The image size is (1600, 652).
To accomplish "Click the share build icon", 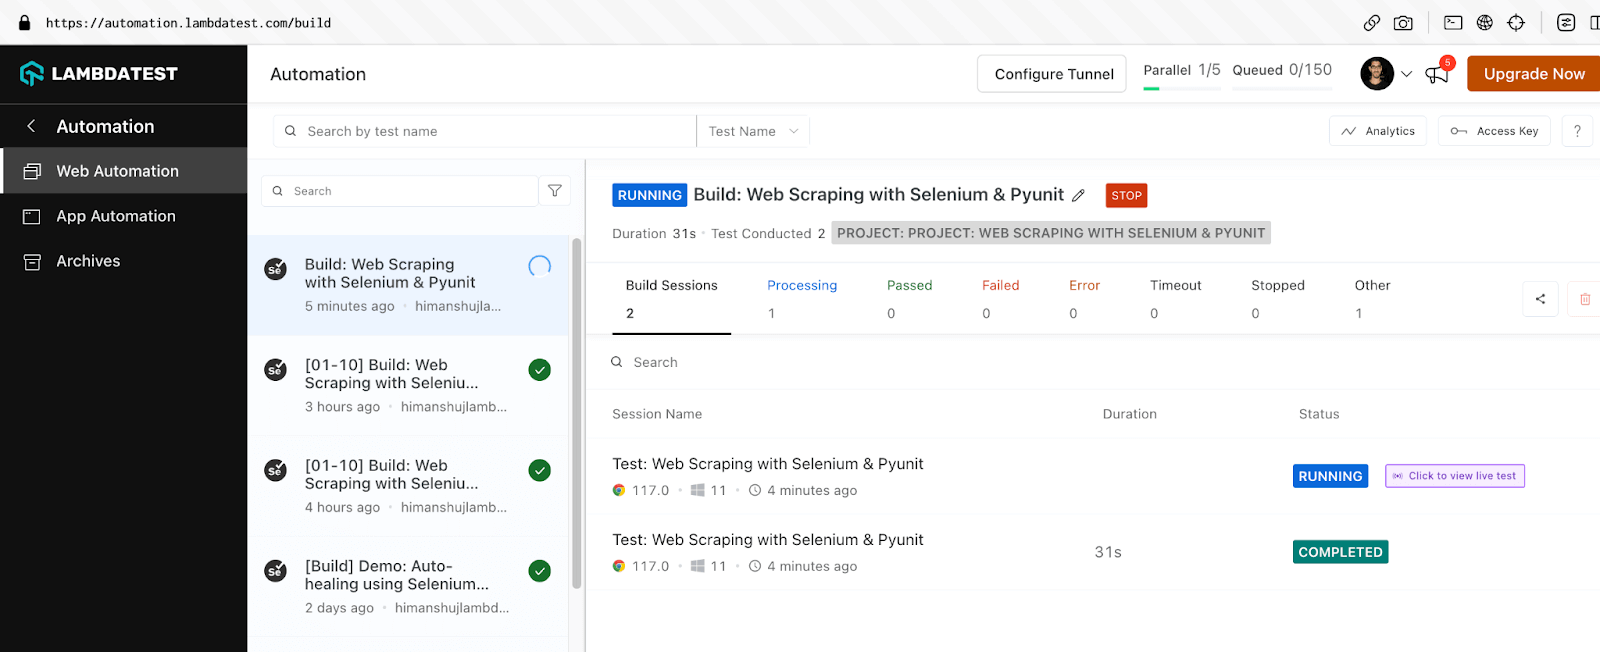I will pyautogui.click(x=1540, y=299).
